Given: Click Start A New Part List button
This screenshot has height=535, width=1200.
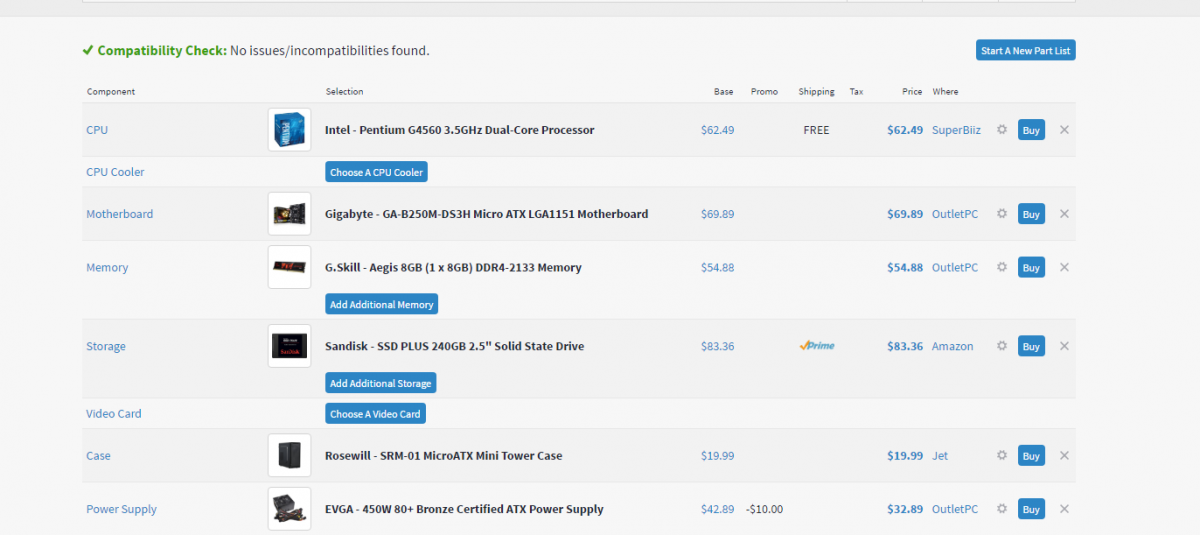Looking at the screenshot, I should coord(1025,50).
